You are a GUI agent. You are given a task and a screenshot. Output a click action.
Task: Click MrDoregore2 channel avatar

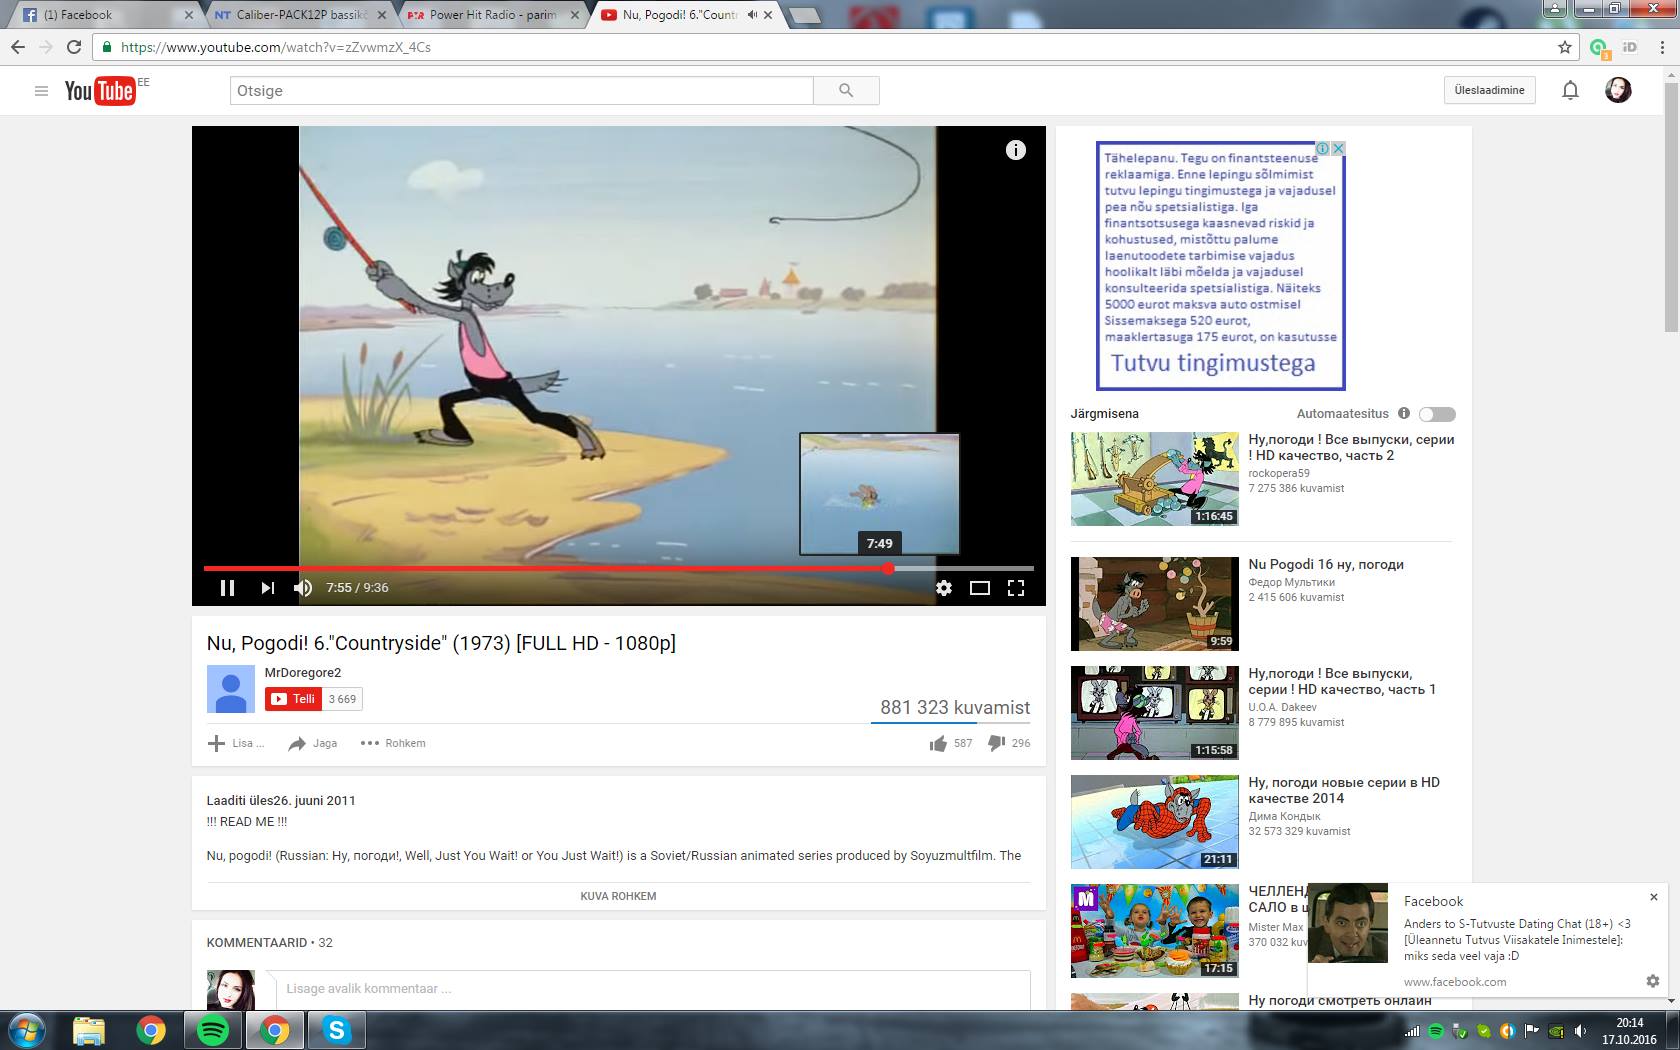[x=231, y=688]
